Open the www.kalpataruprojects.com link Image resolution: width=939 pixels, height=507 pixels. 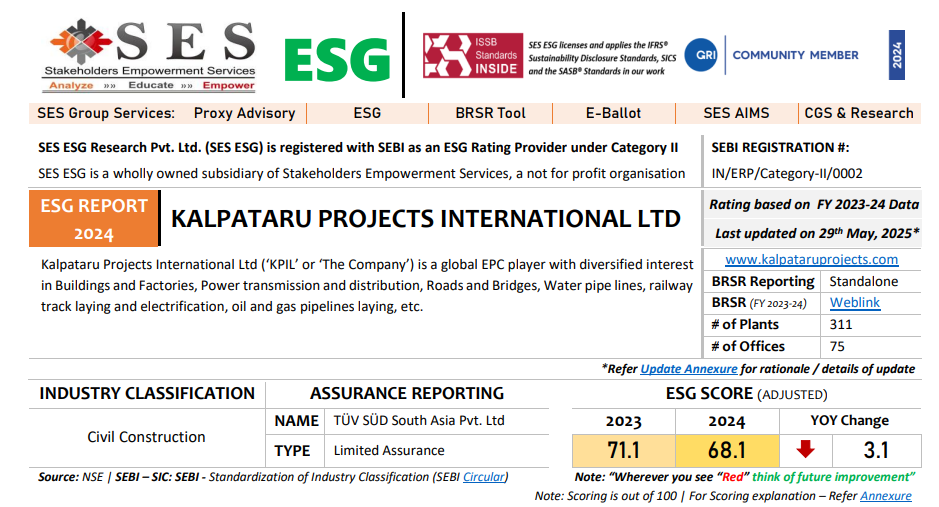pos(811,259)
